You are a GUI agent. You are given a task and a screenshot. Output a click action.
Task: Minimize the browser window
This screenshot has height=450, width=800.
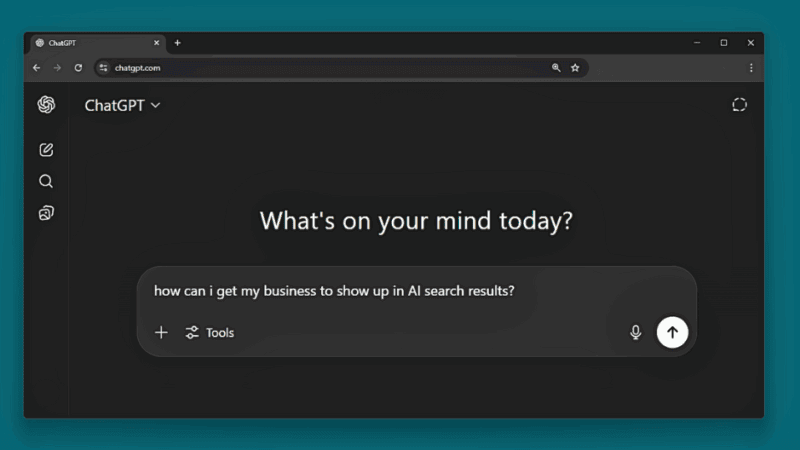pyautogui.click(x=697, y=43)
